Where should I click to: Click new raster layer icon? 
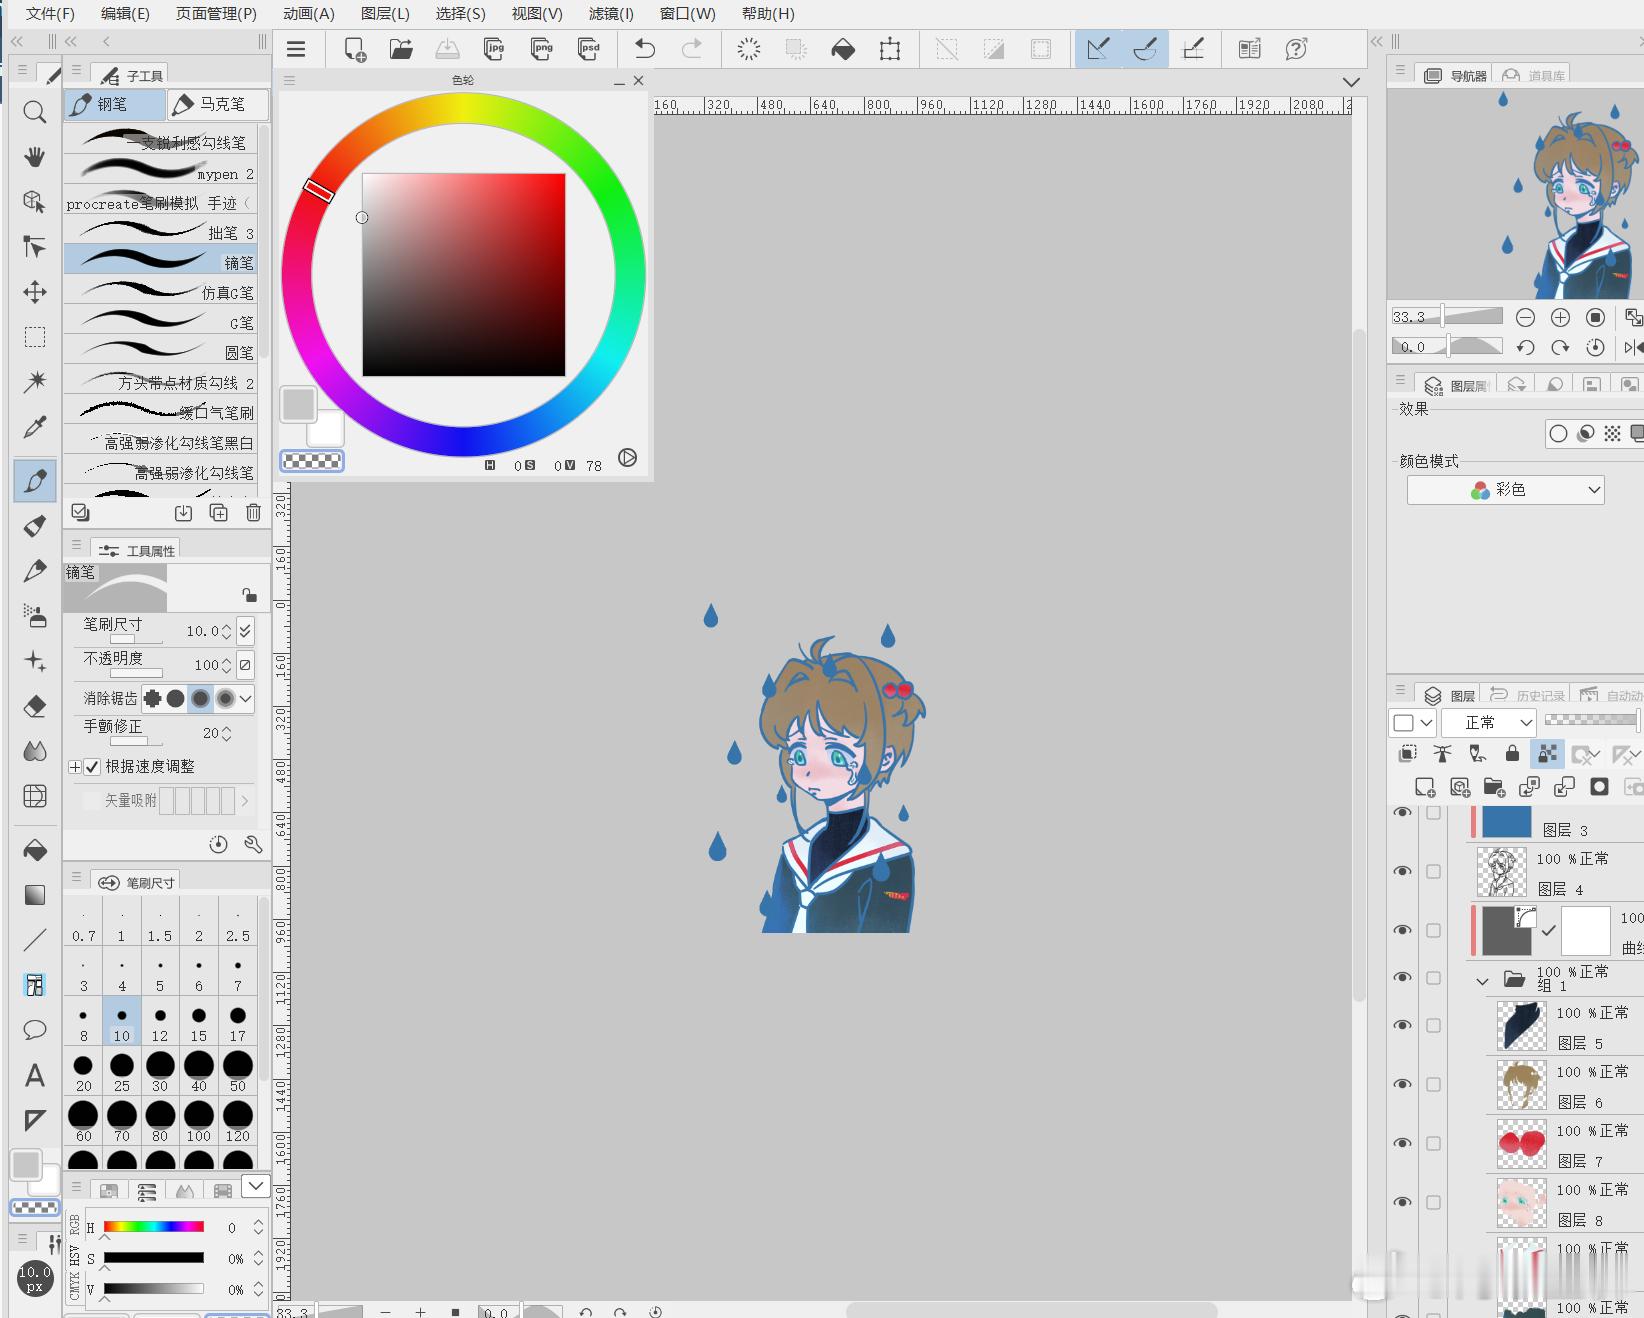click(1425, 787)
